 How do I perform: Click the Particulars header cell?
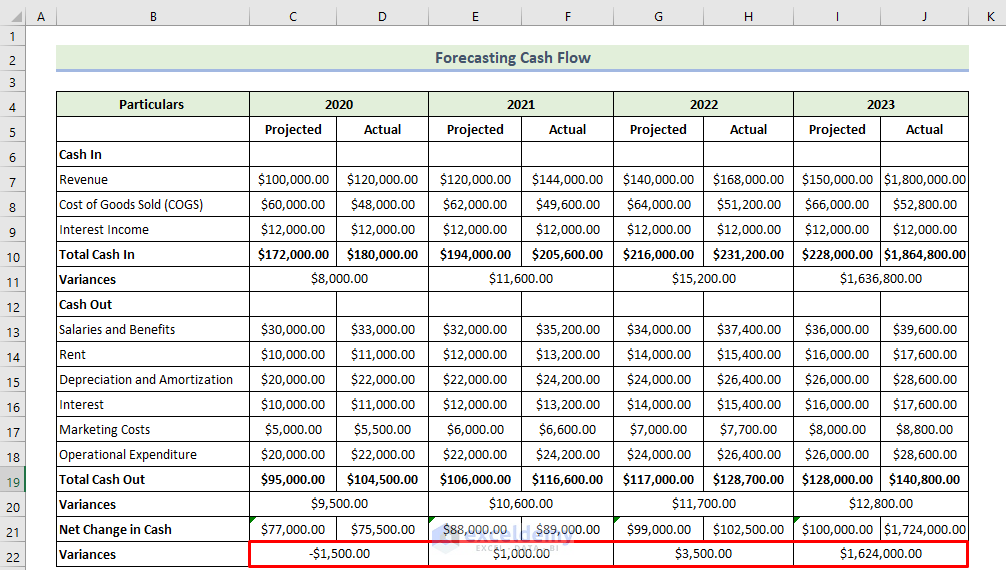152,105
